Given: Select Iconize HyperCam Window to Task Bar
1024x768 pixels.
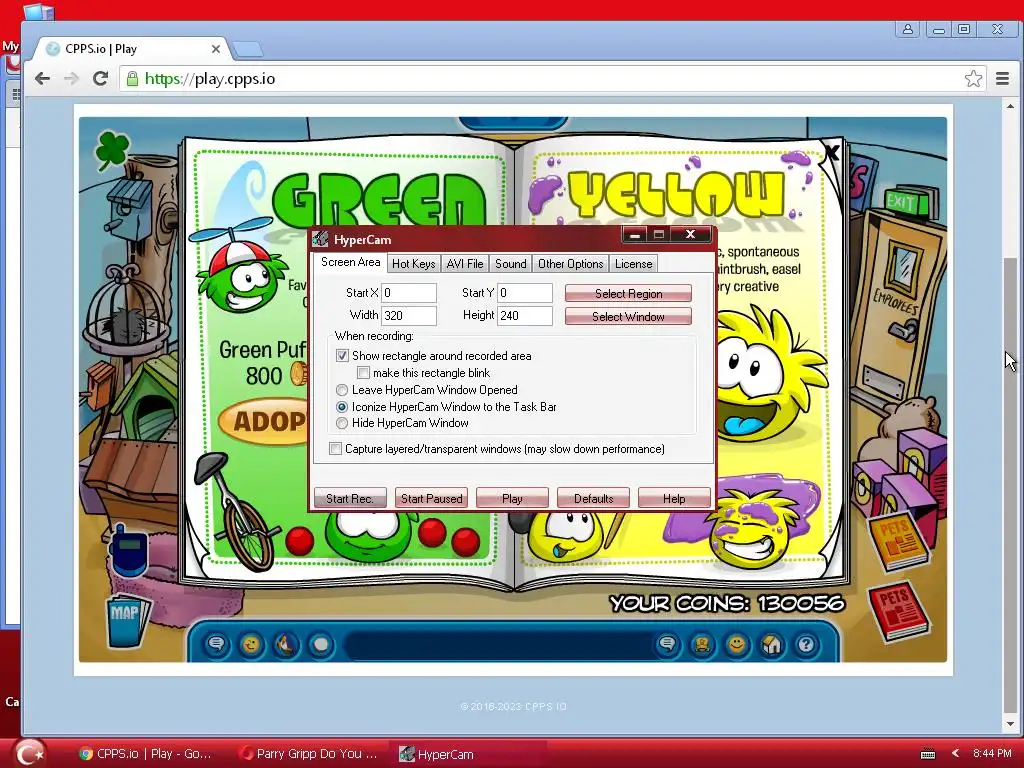Looking at the screenshot, I should click(x=342, y=407).
